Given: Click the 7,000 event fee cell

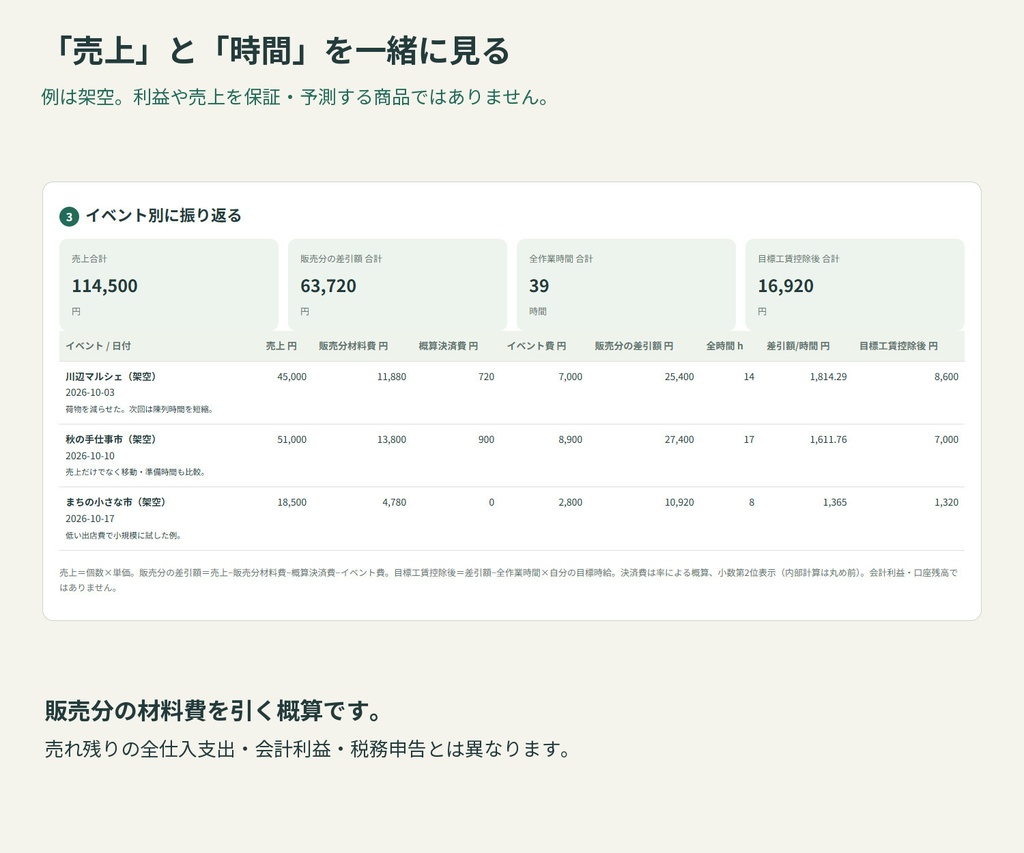Looking at the screenshot, I should pos(570,377).
